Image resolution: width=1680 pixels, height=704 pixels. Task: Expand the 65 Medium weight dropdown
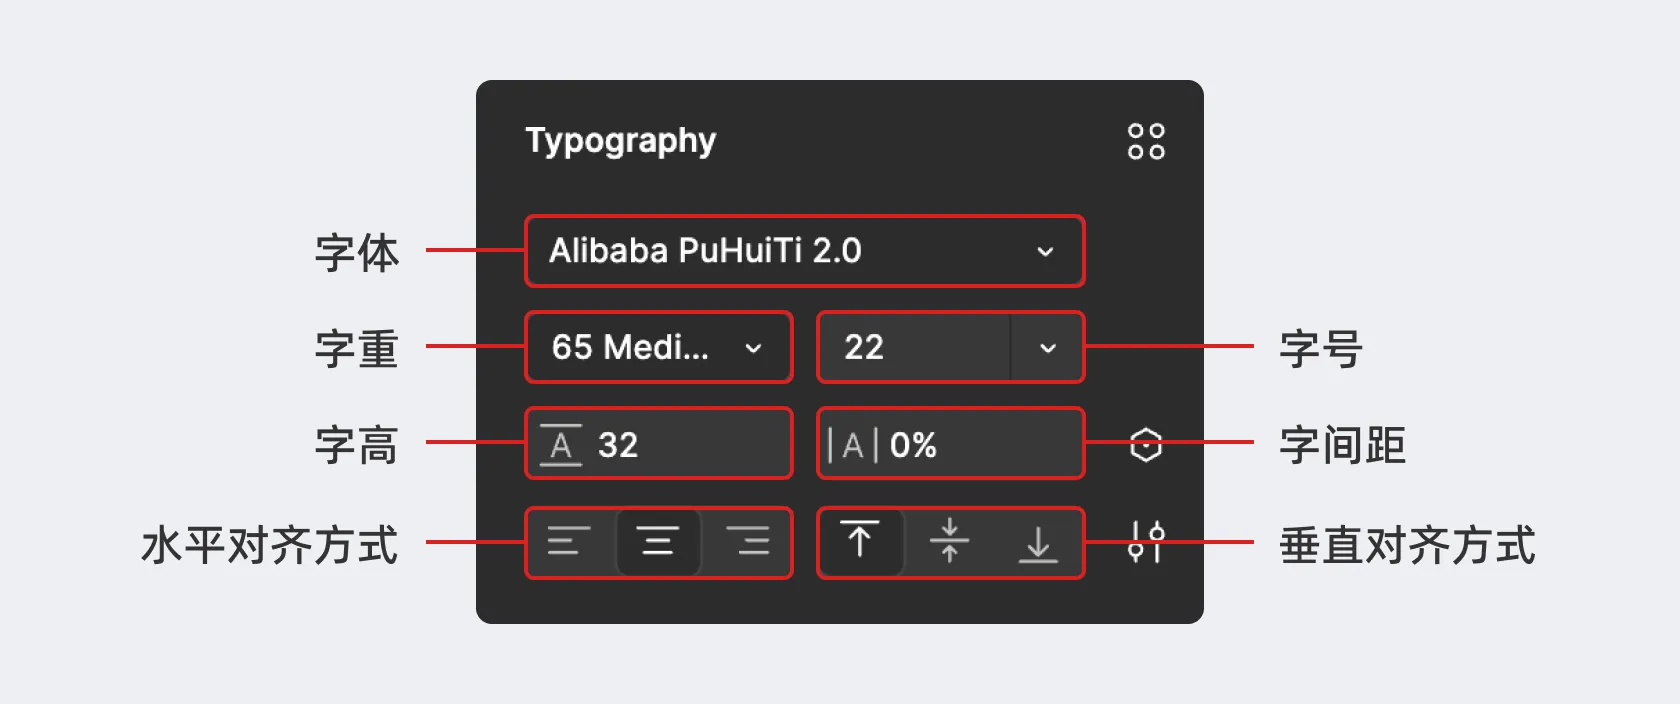click(658, 347)
